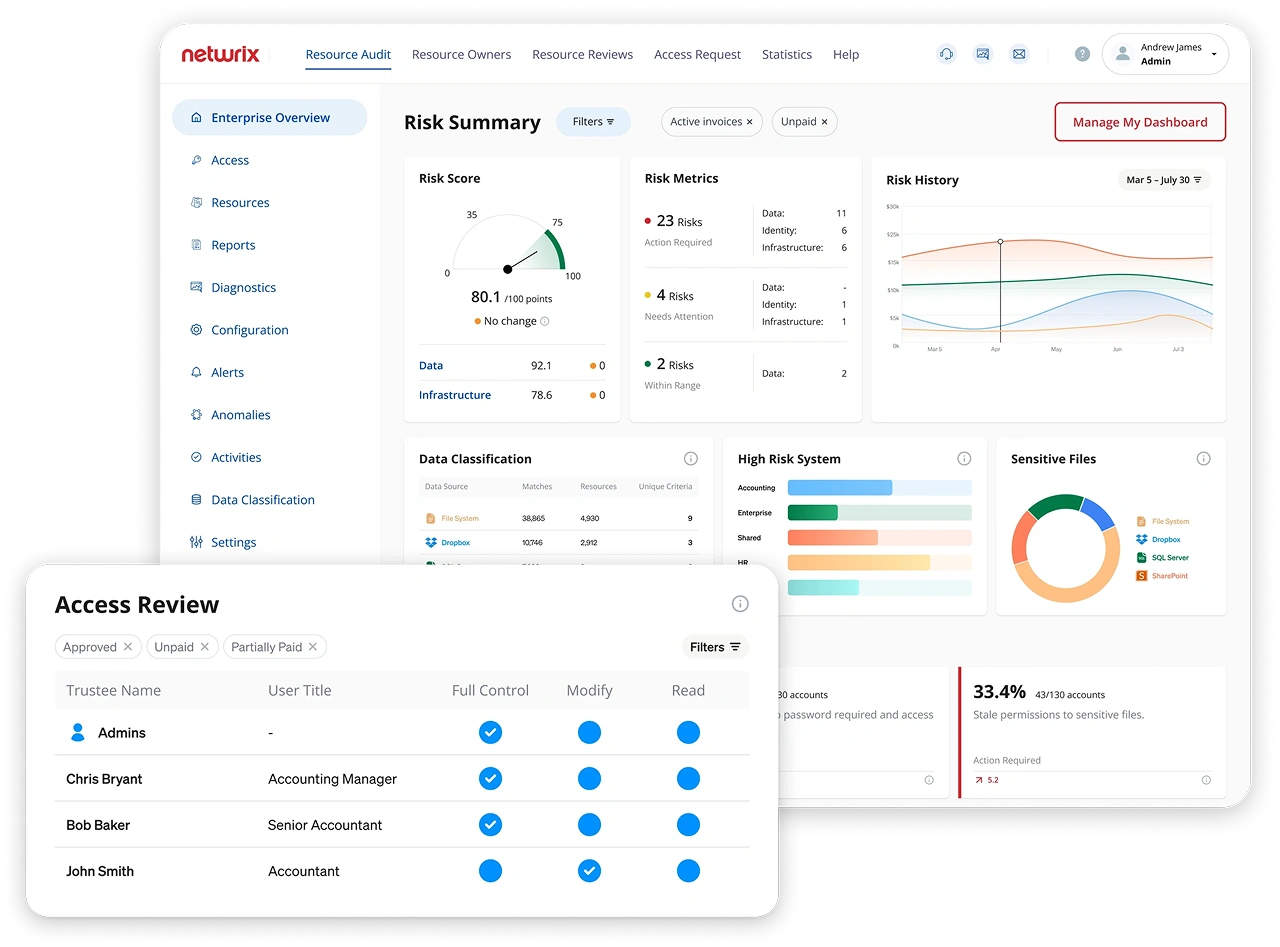The image size is (1280, 947).
Task: Remove the Partially Paid filter chip
Action: pos(313,647)
